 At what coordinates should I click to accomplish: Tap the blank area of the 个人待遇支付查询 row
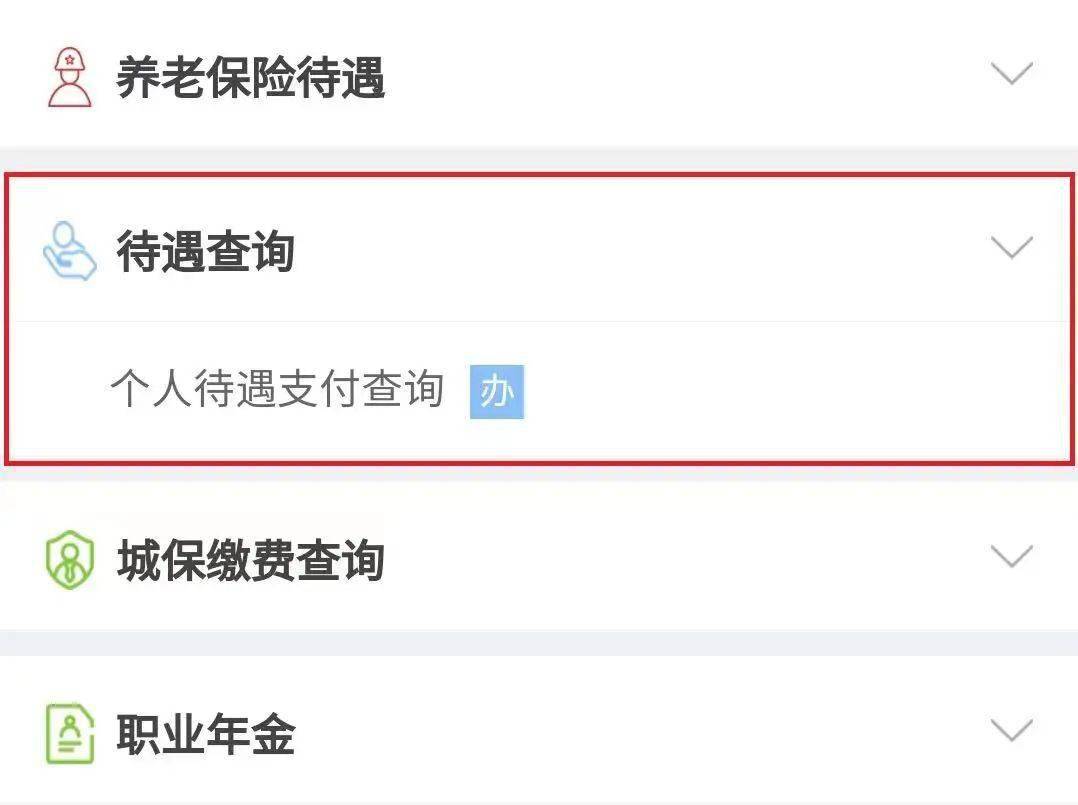pos(791,392)
